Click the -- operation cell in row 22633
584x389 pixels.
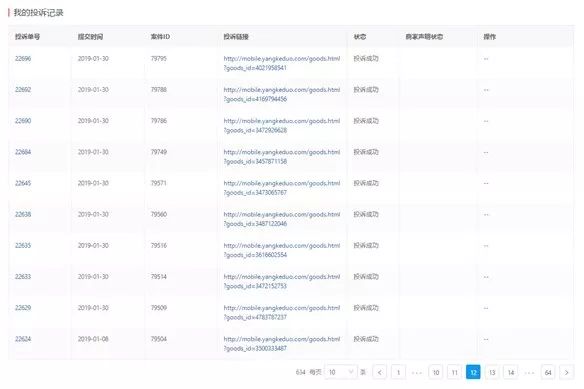click(x=486, y=276)
